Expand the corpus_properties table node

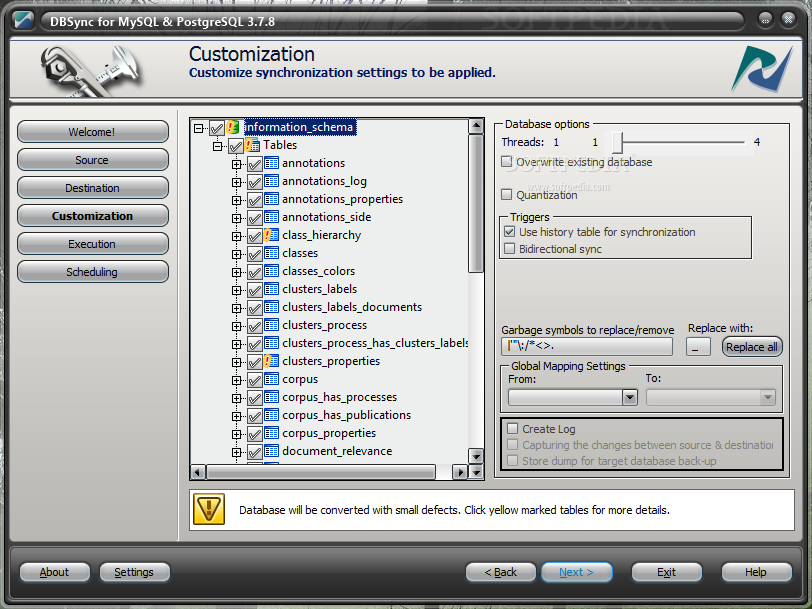pyautogui.click(x=236, y=434)
